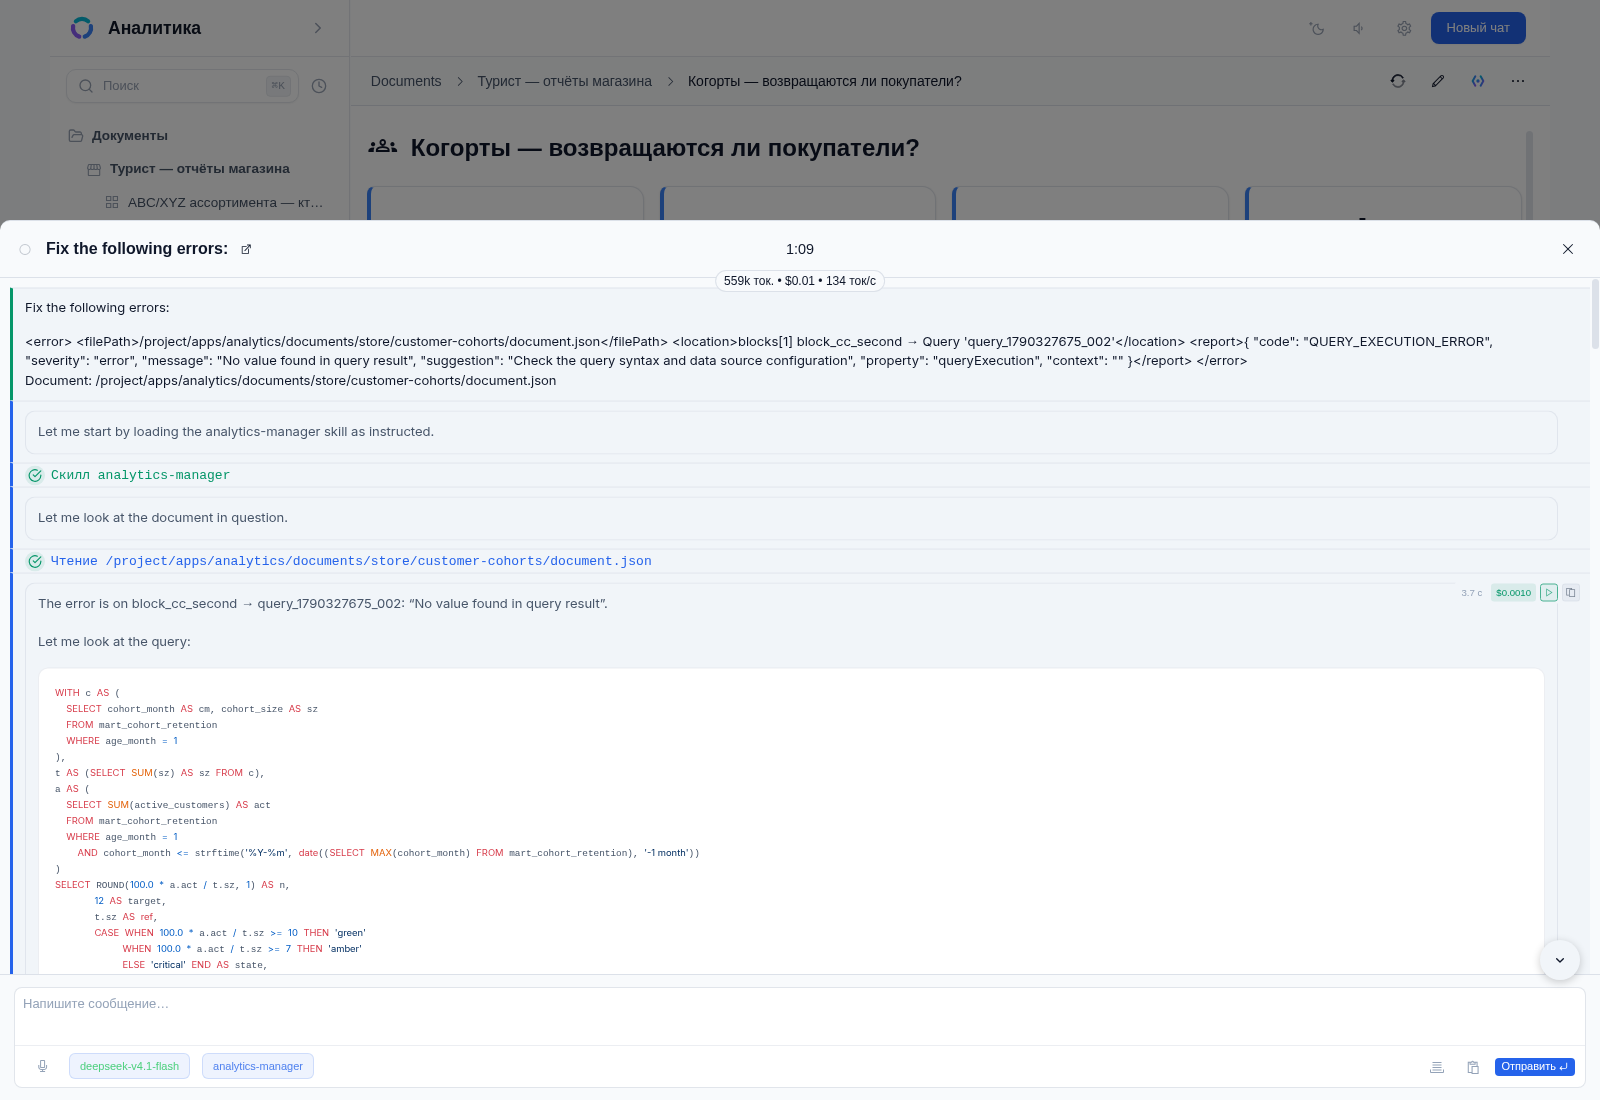Close the chat panel with the X

click(x=1568, y=249)
